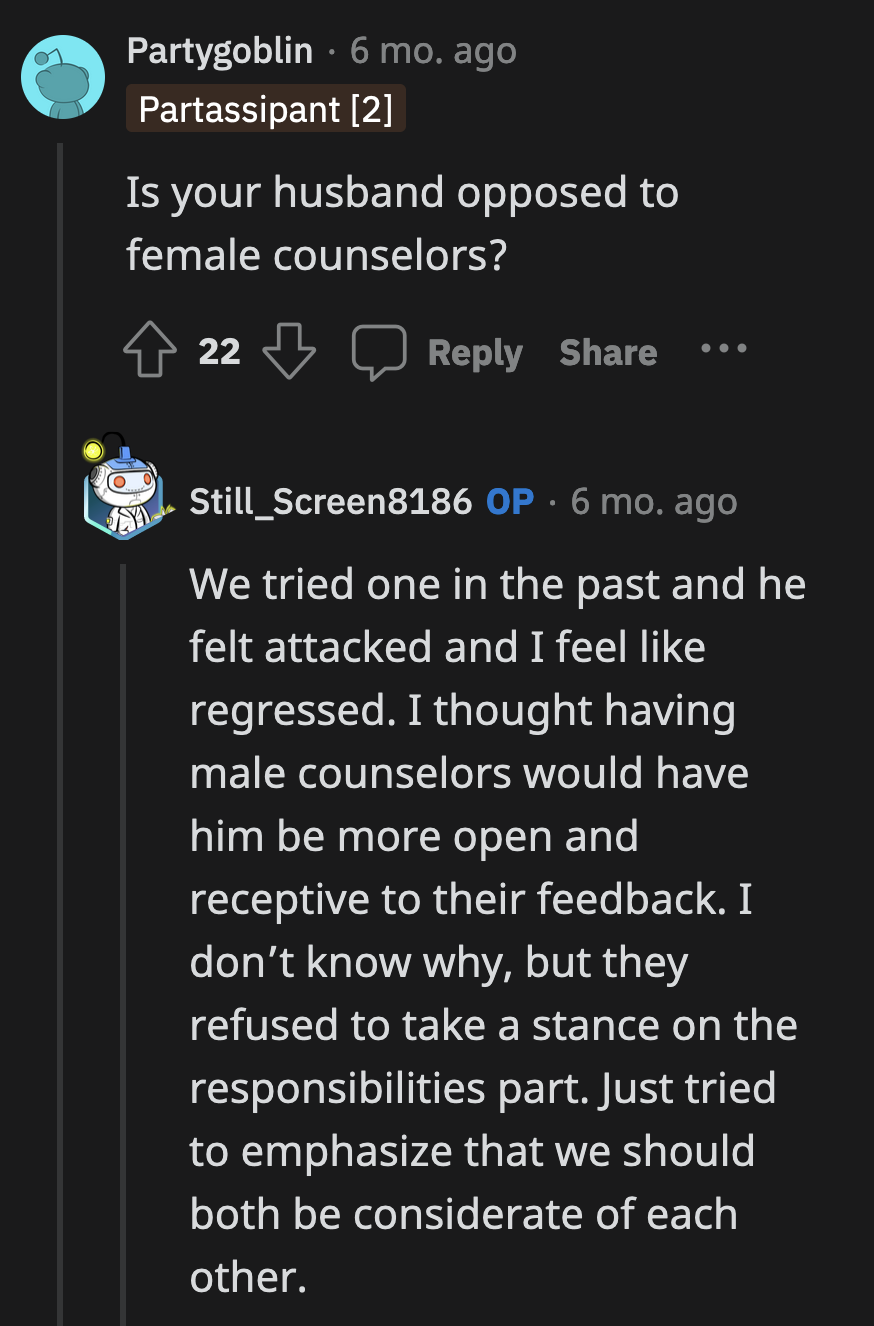Click the 6 mo. ago timestamp on top comment
The height and width of the screenshot is (1326, 874).
[x=432, y=51]
